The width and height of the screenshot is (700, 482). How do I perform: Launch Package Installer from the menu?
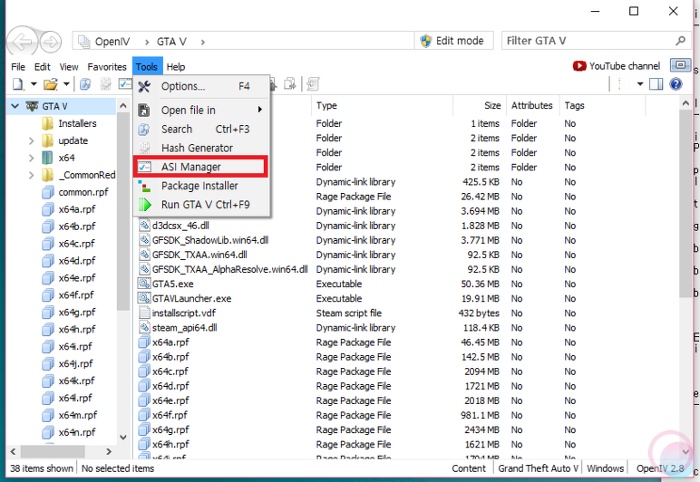click(200, 186)
